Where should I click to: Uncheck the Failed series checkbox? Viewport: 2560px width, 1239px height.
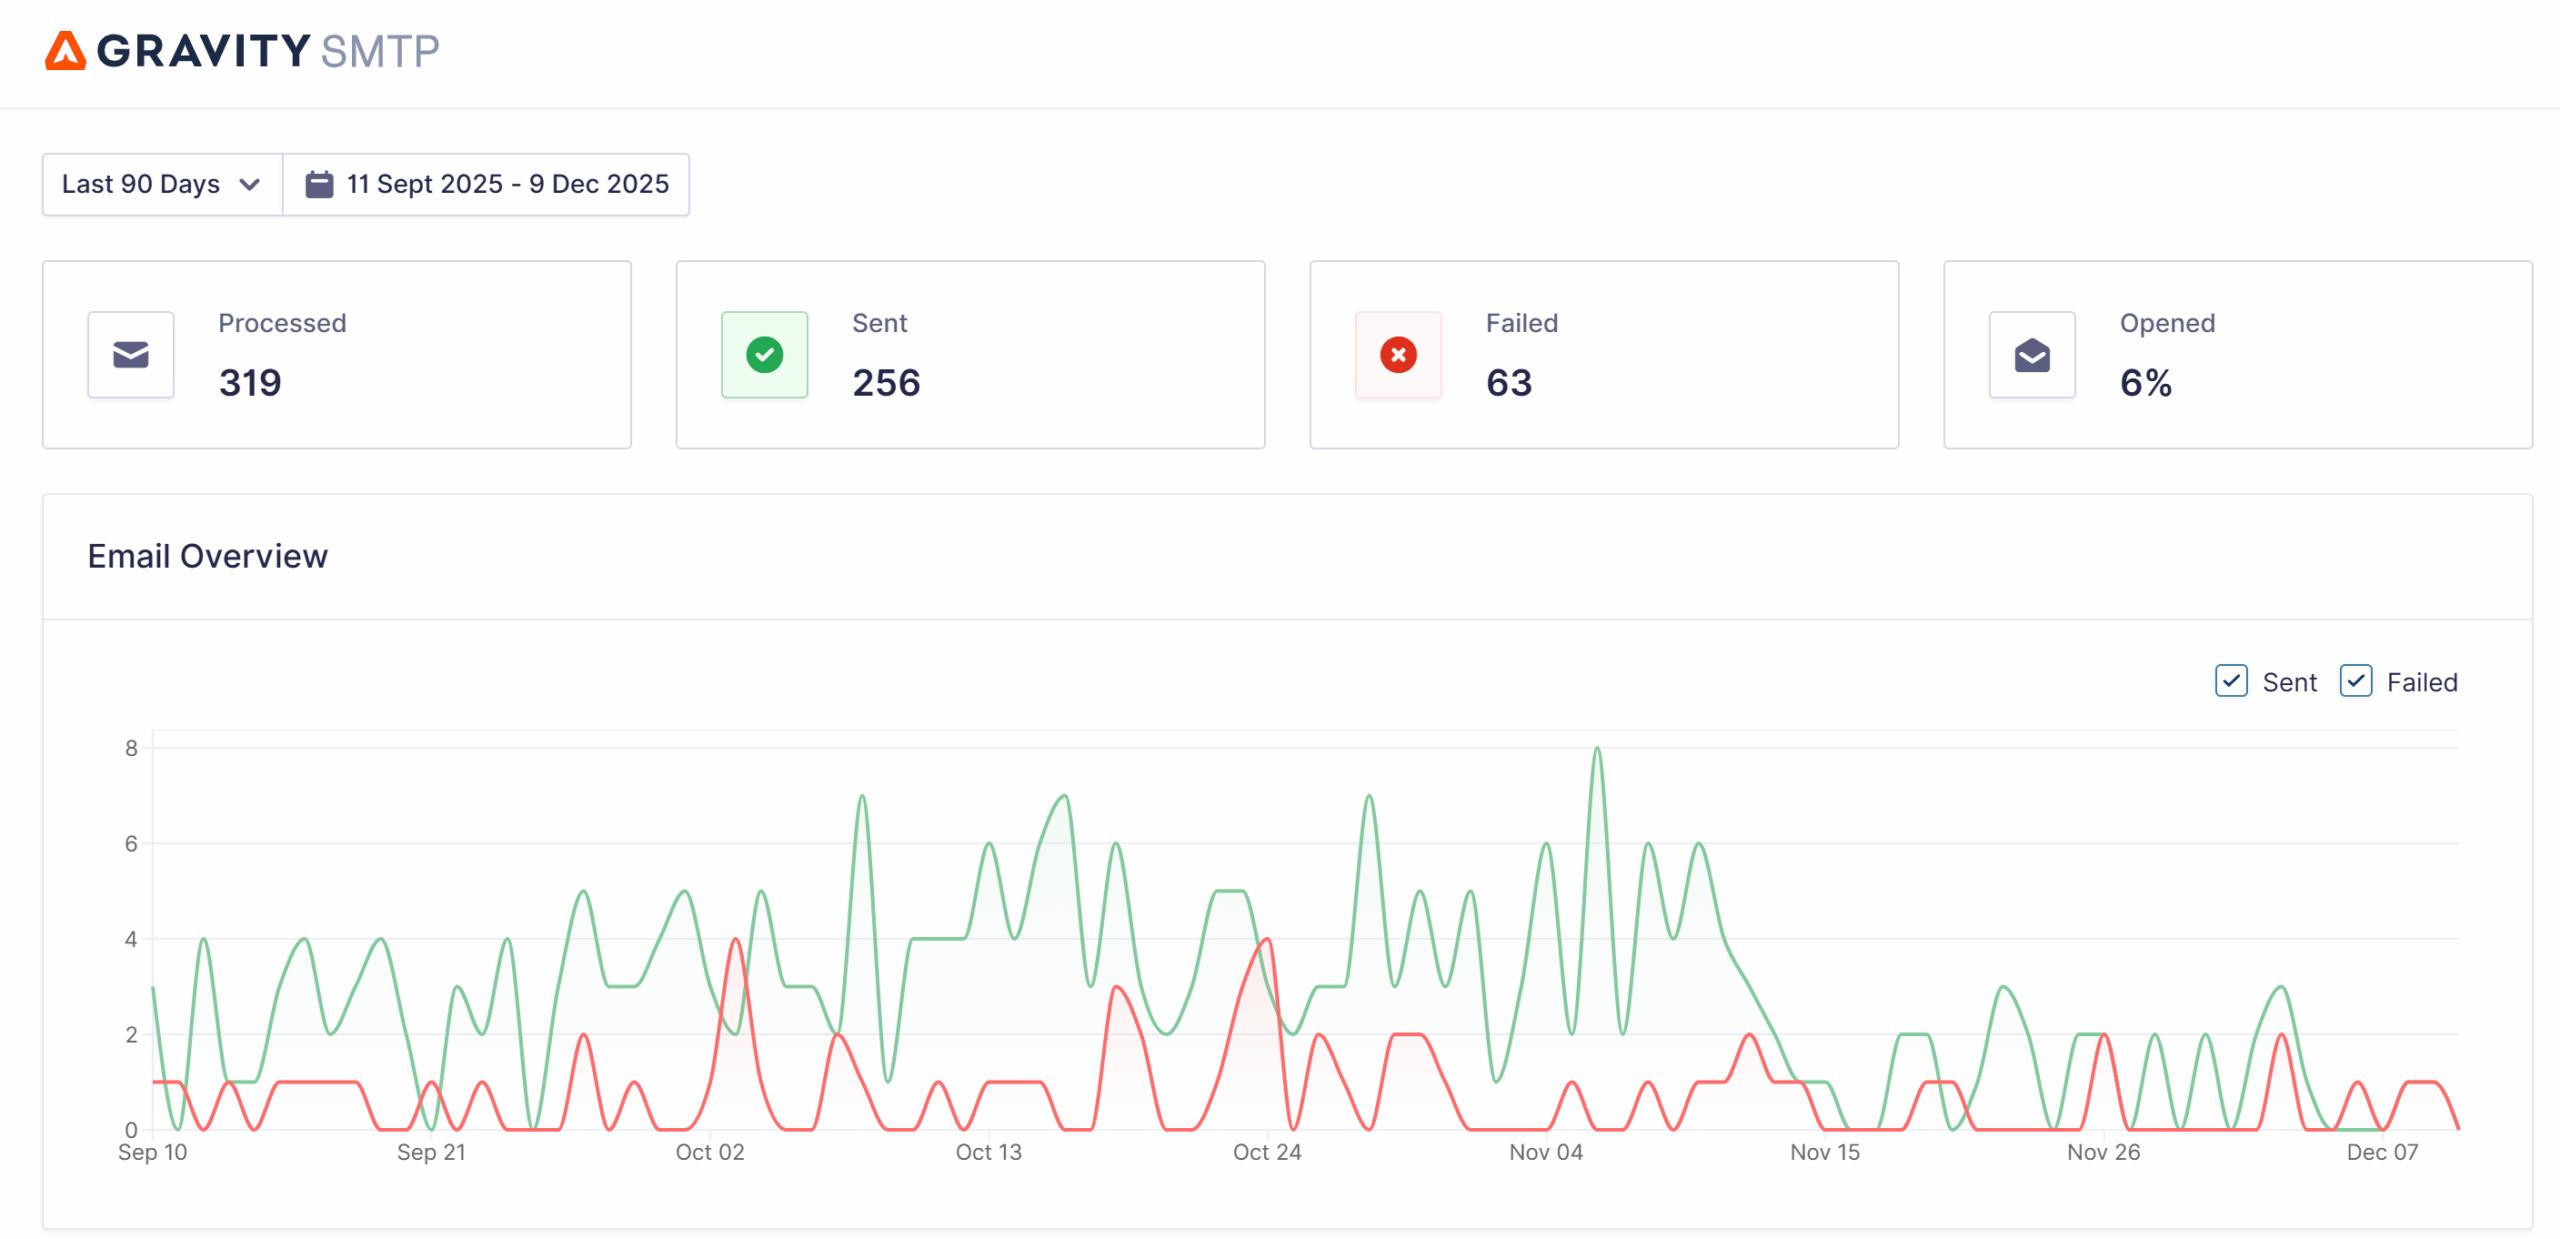click(2355, 681)
